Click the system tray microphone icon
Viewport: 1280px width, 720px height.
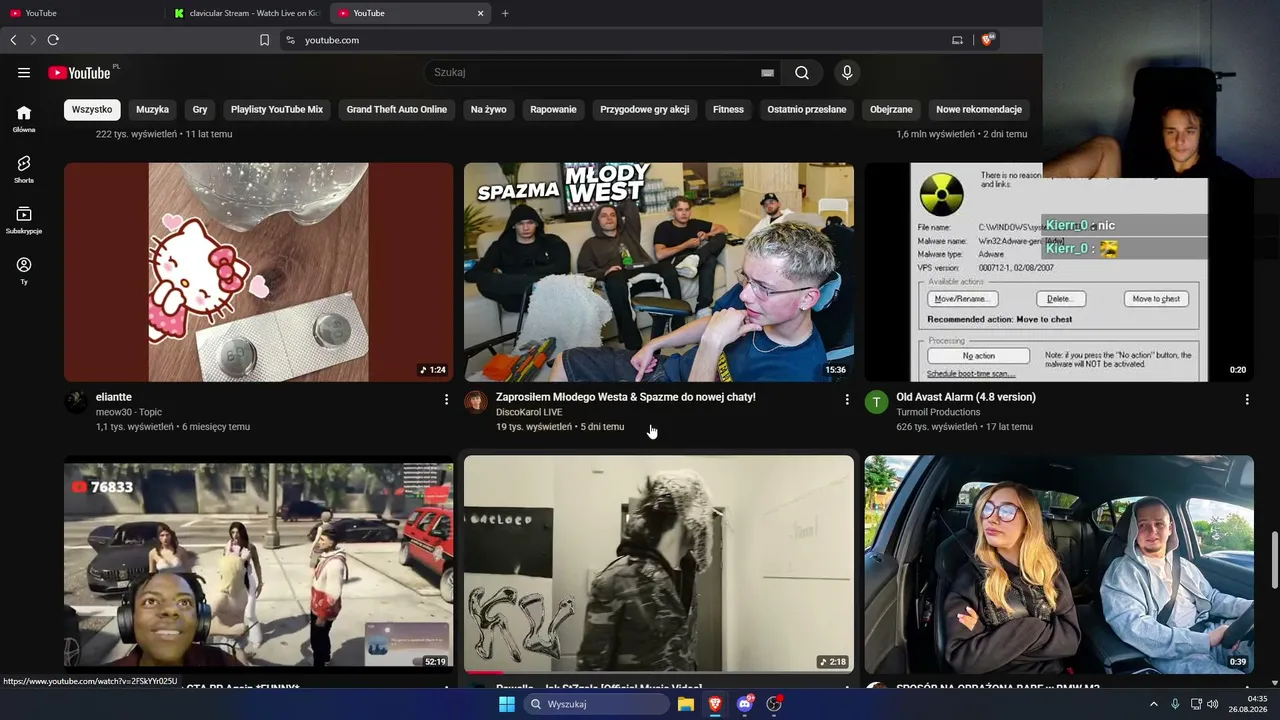(1175, 704)
